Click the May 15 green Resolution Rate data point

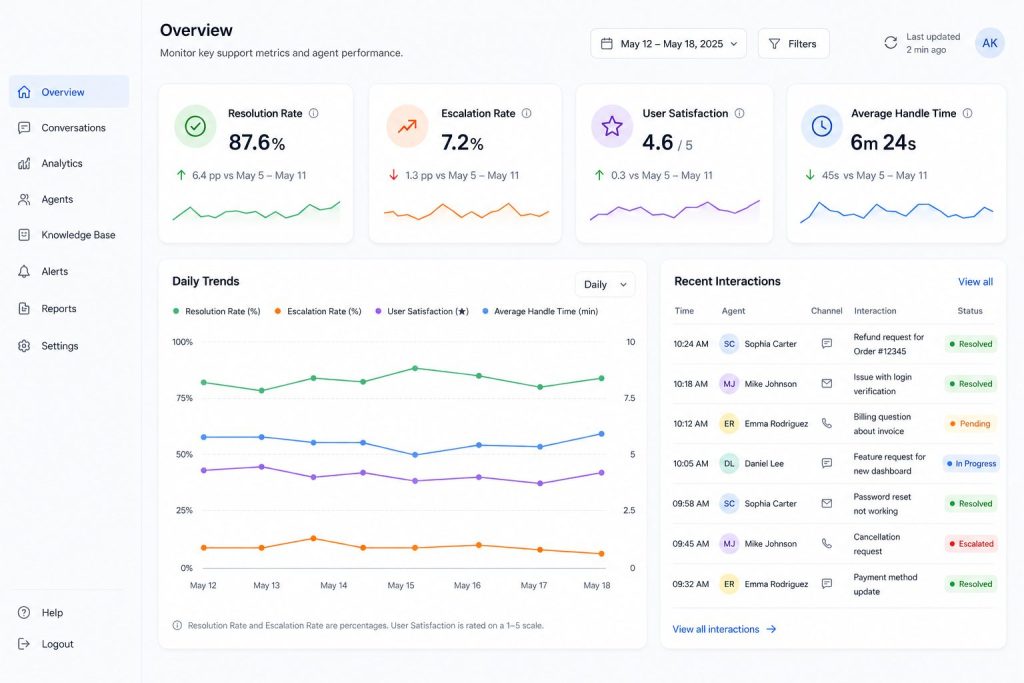click(415, 368)
